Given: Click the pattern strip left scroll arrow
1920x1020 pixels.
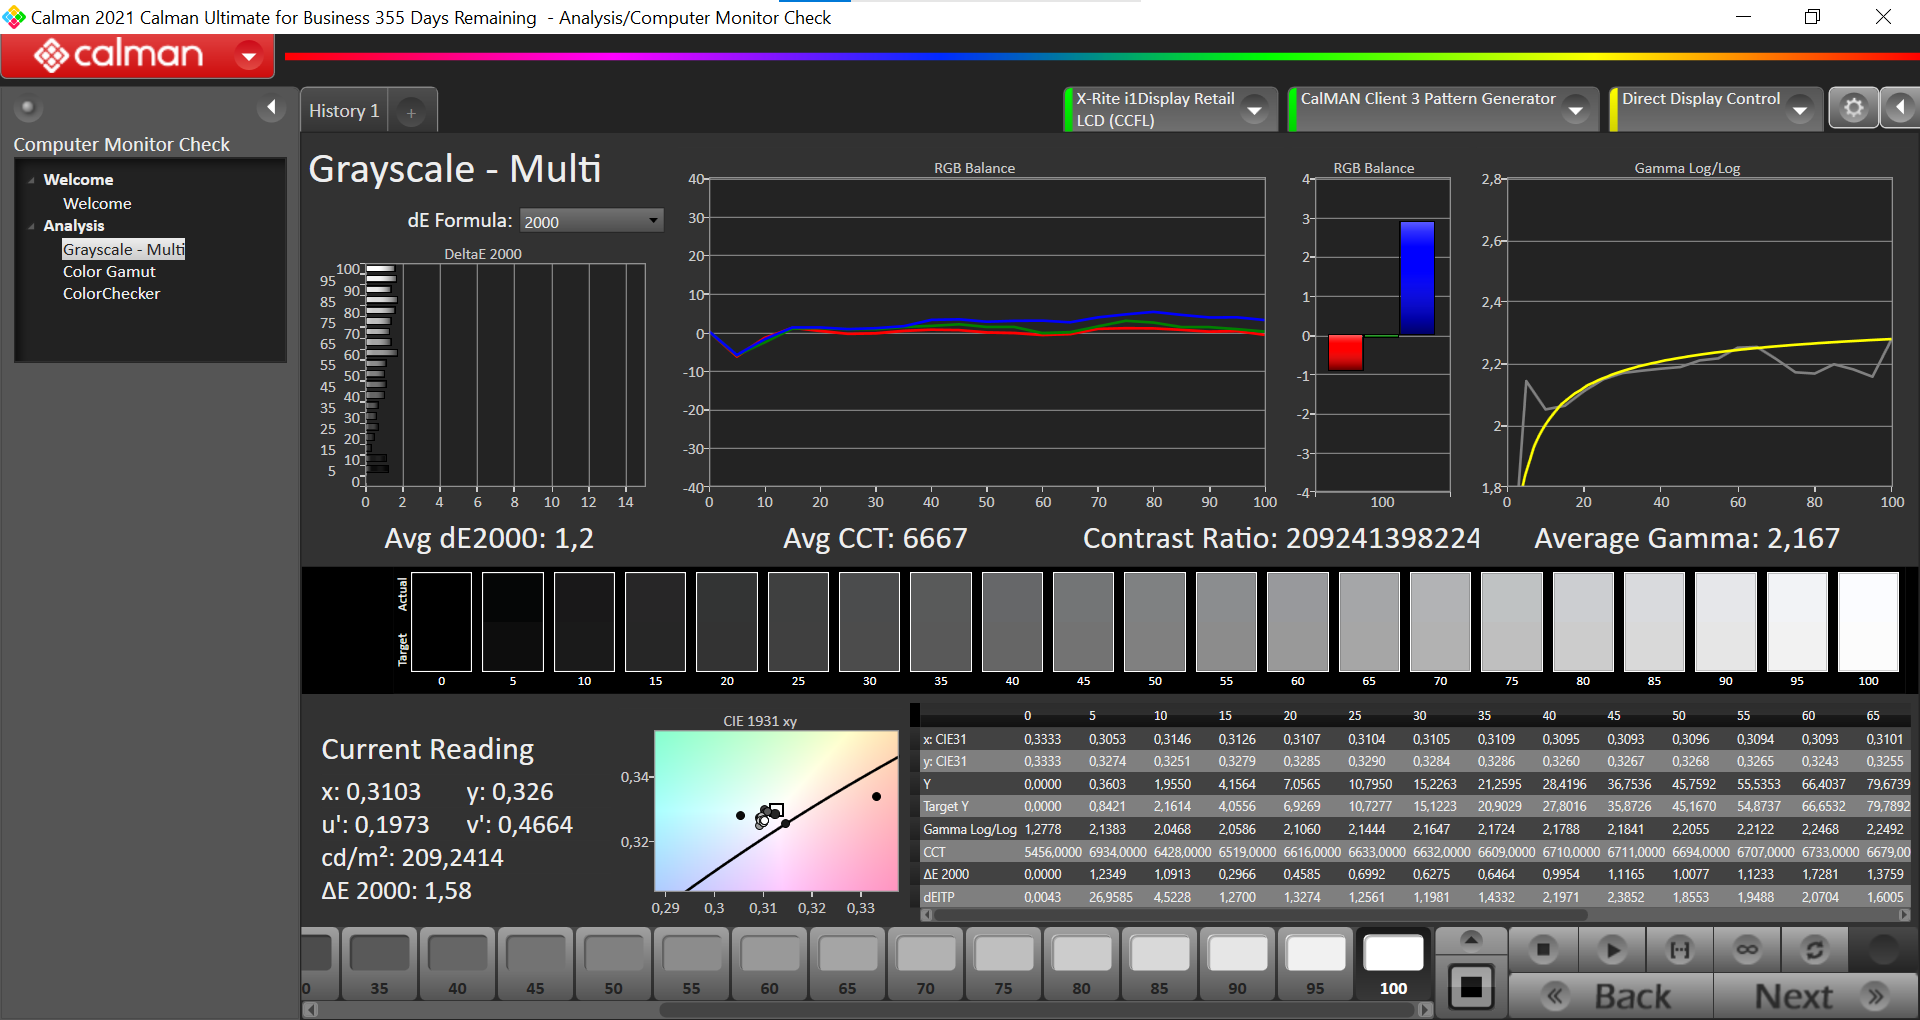Looking at the screenshot, I should 311,1010.
